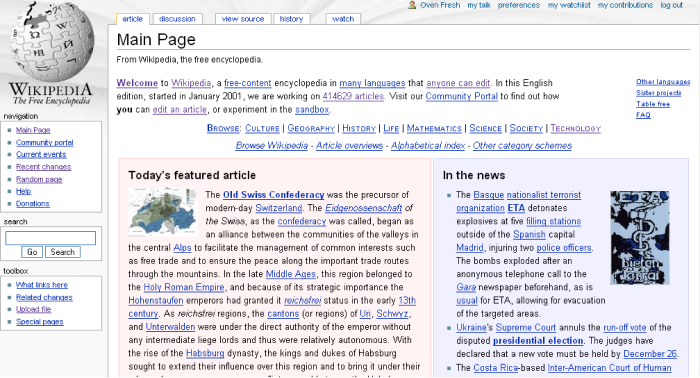Screen dimensions: 700x378
Task: Open Current events in sidebar
Action: 41,154
